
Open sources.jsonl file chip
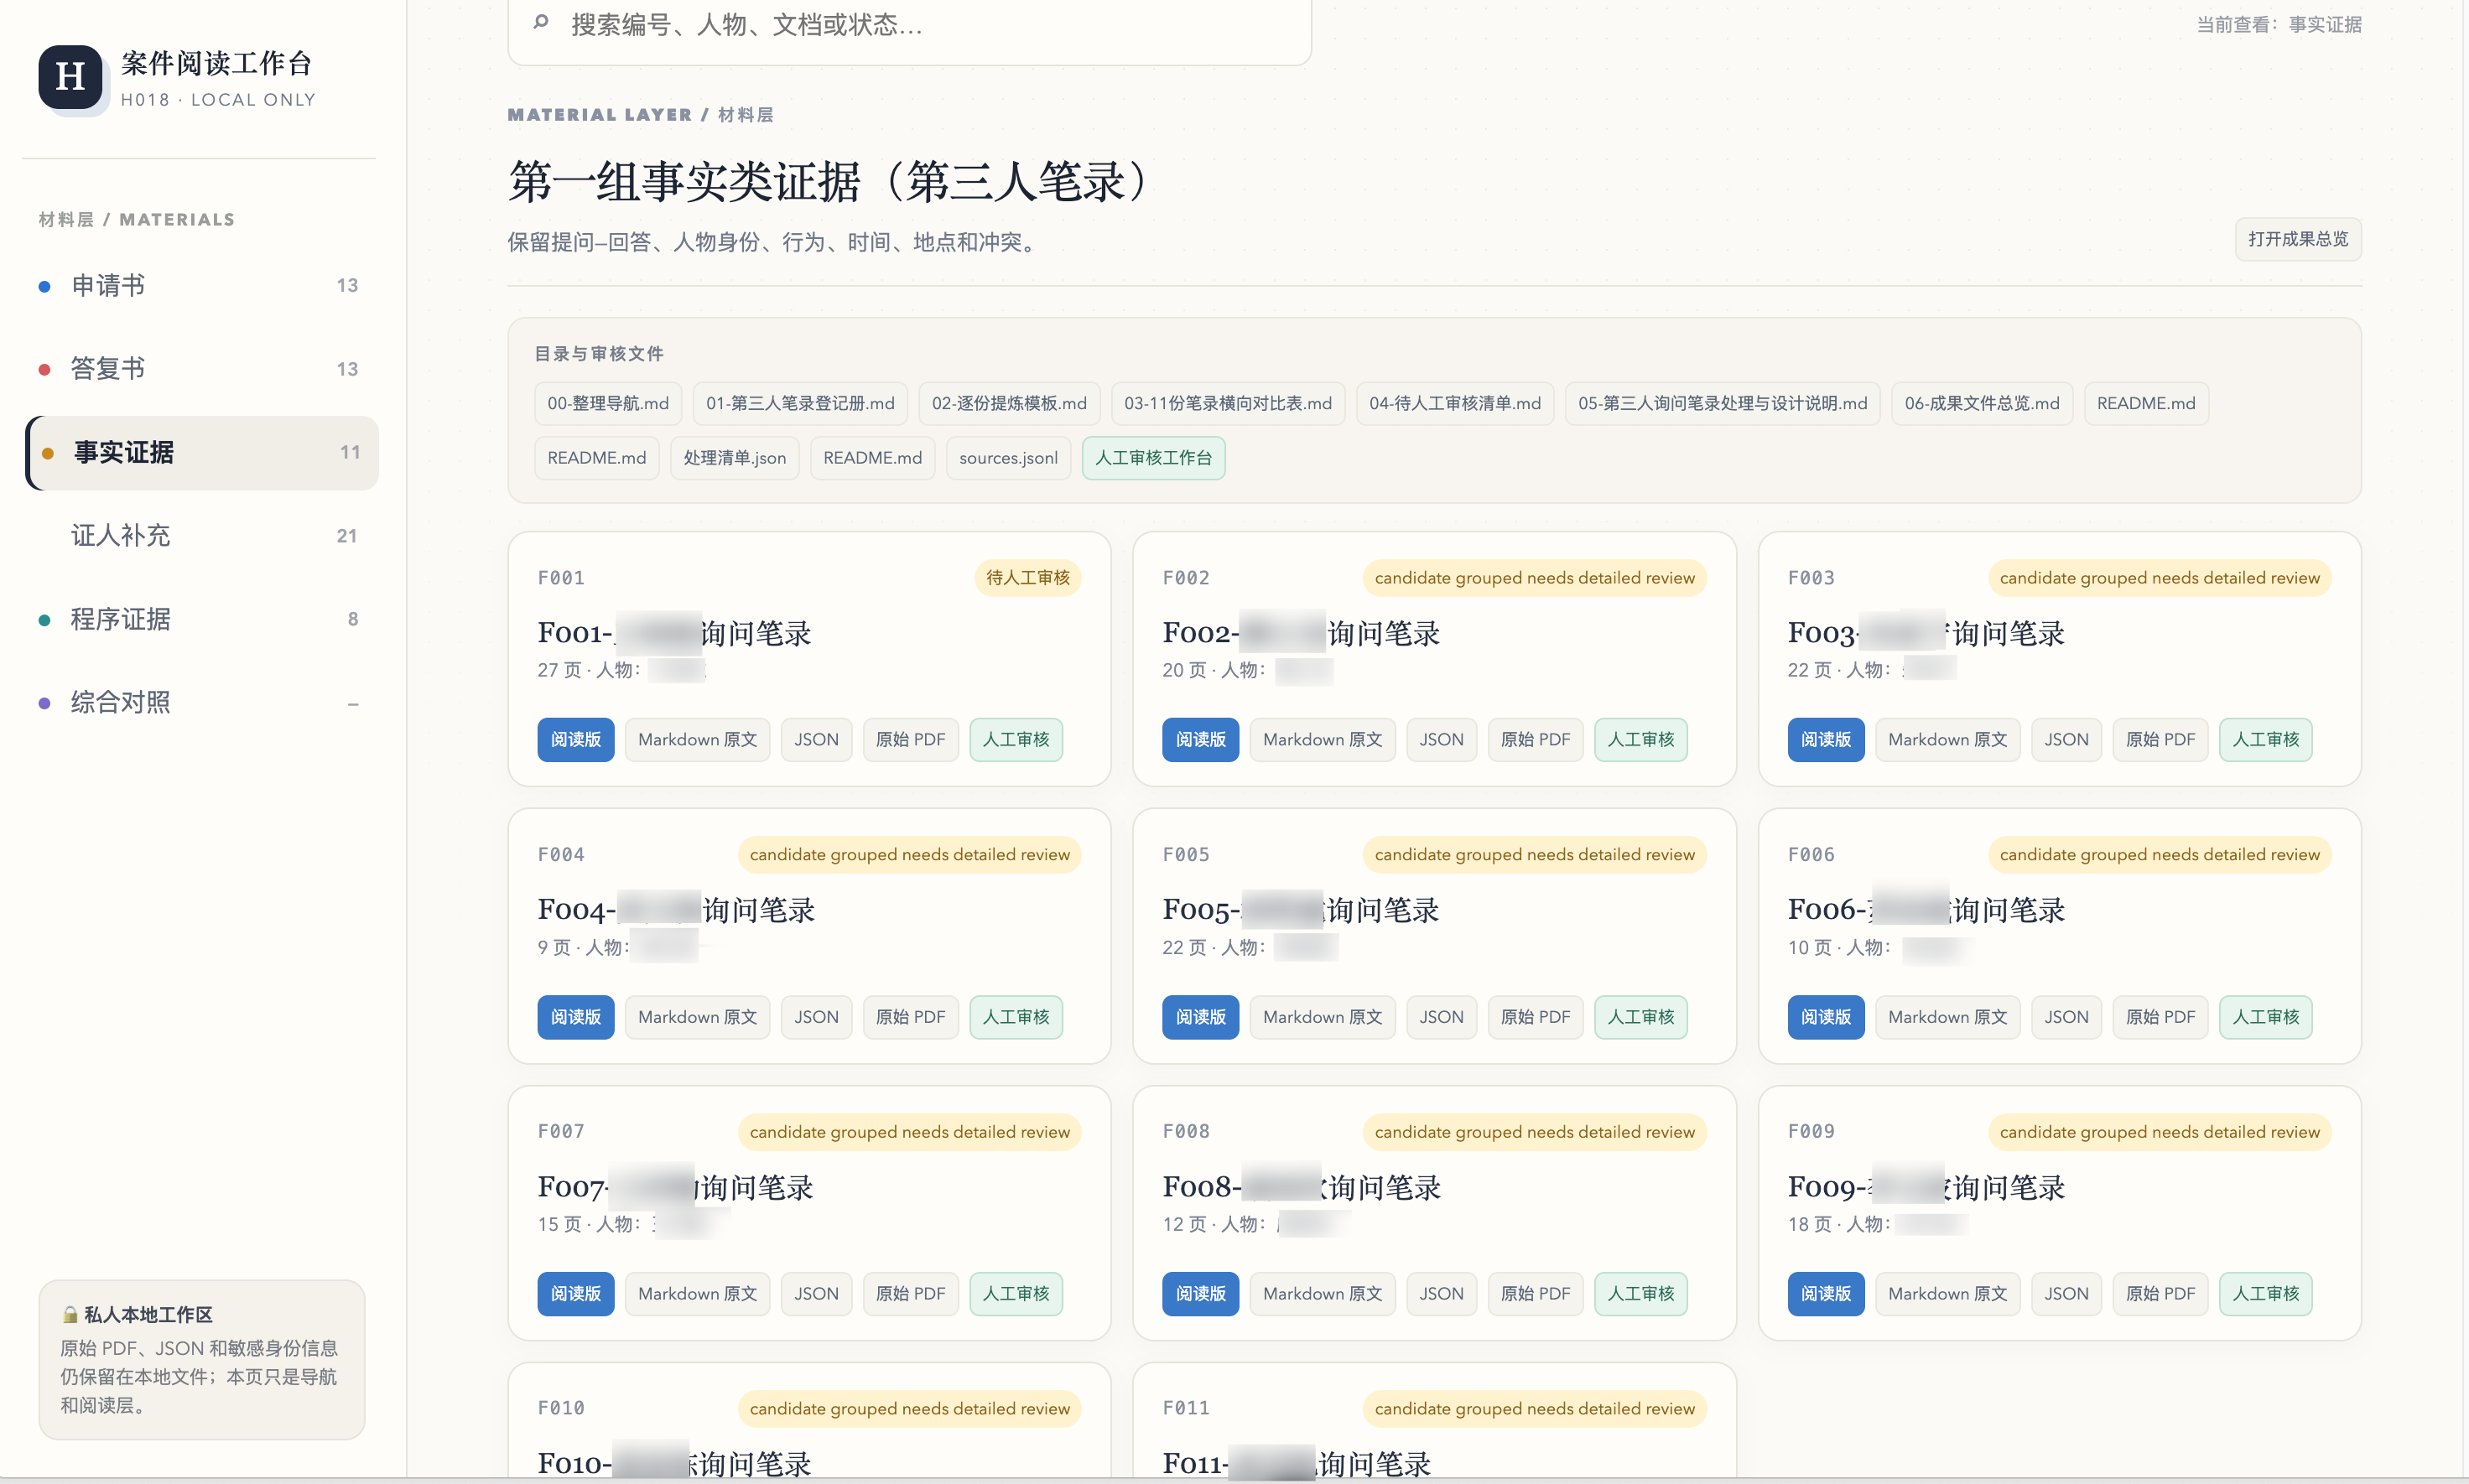tap(1008, 458)
